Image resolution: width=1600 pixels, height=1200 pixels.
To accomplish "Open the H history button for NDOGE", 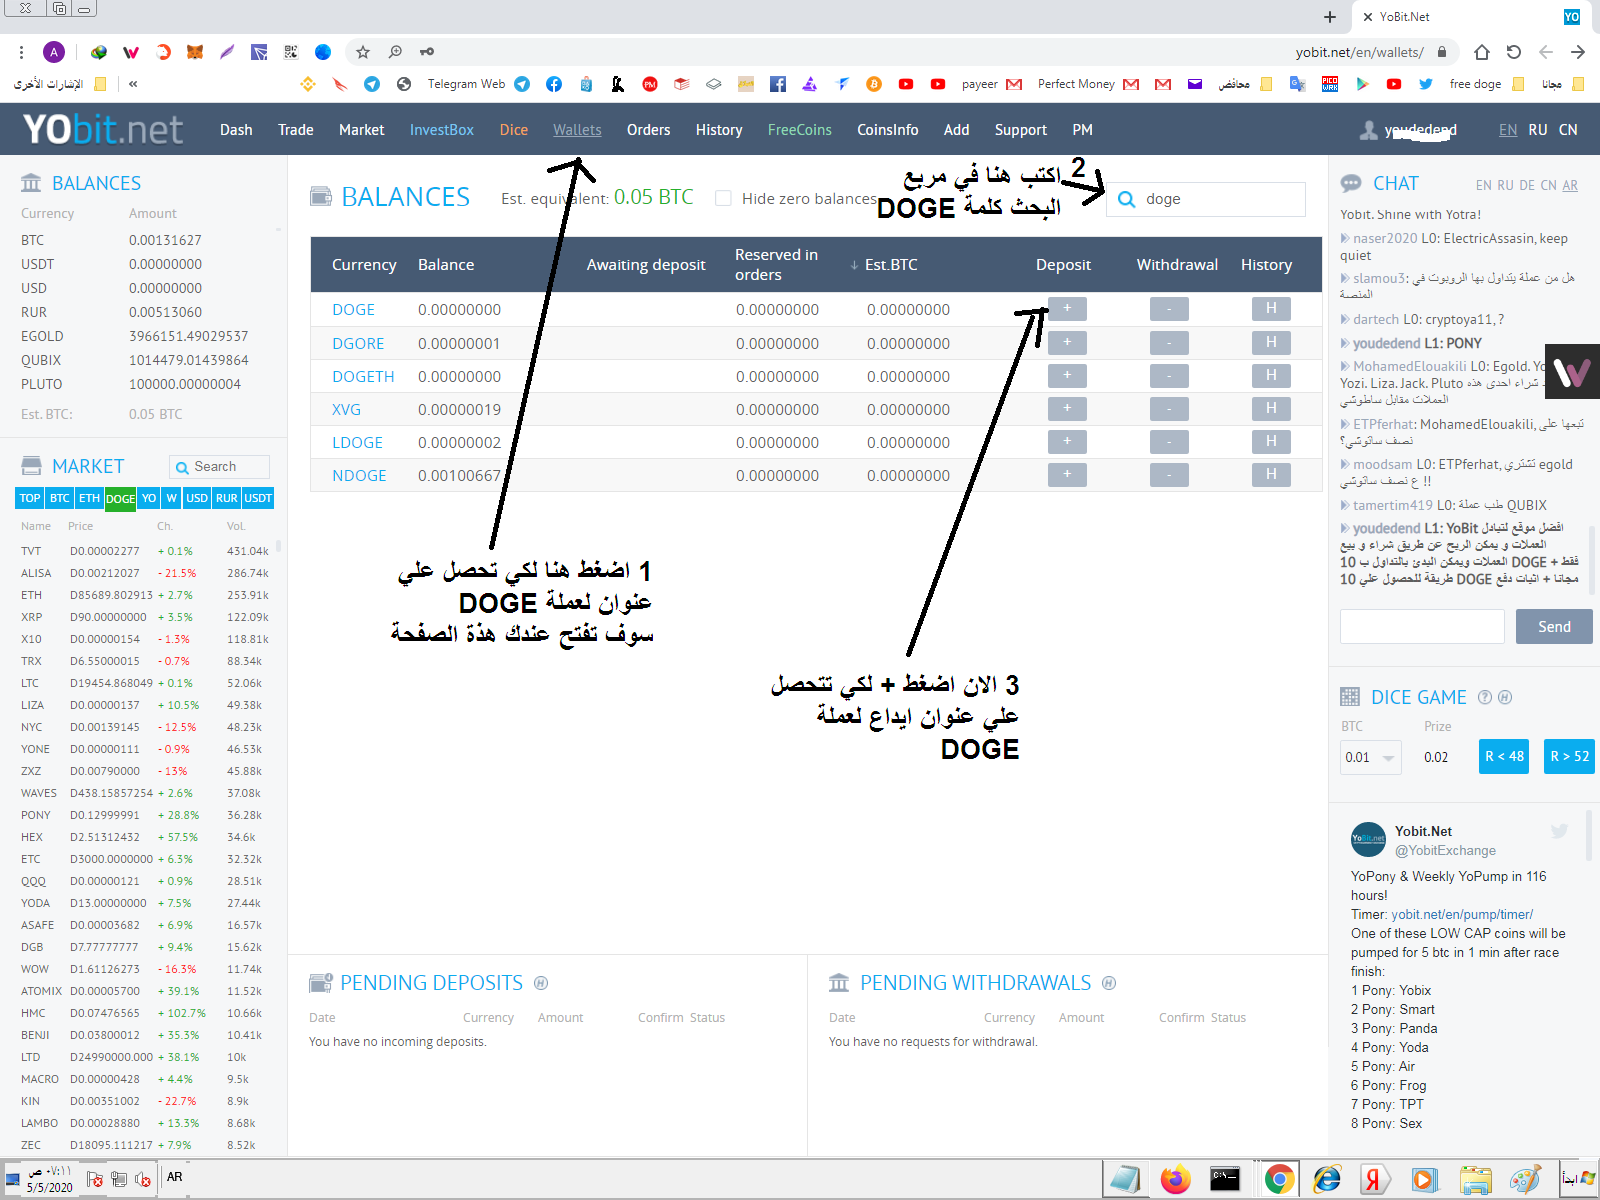I will click(x=1271, y=475).
